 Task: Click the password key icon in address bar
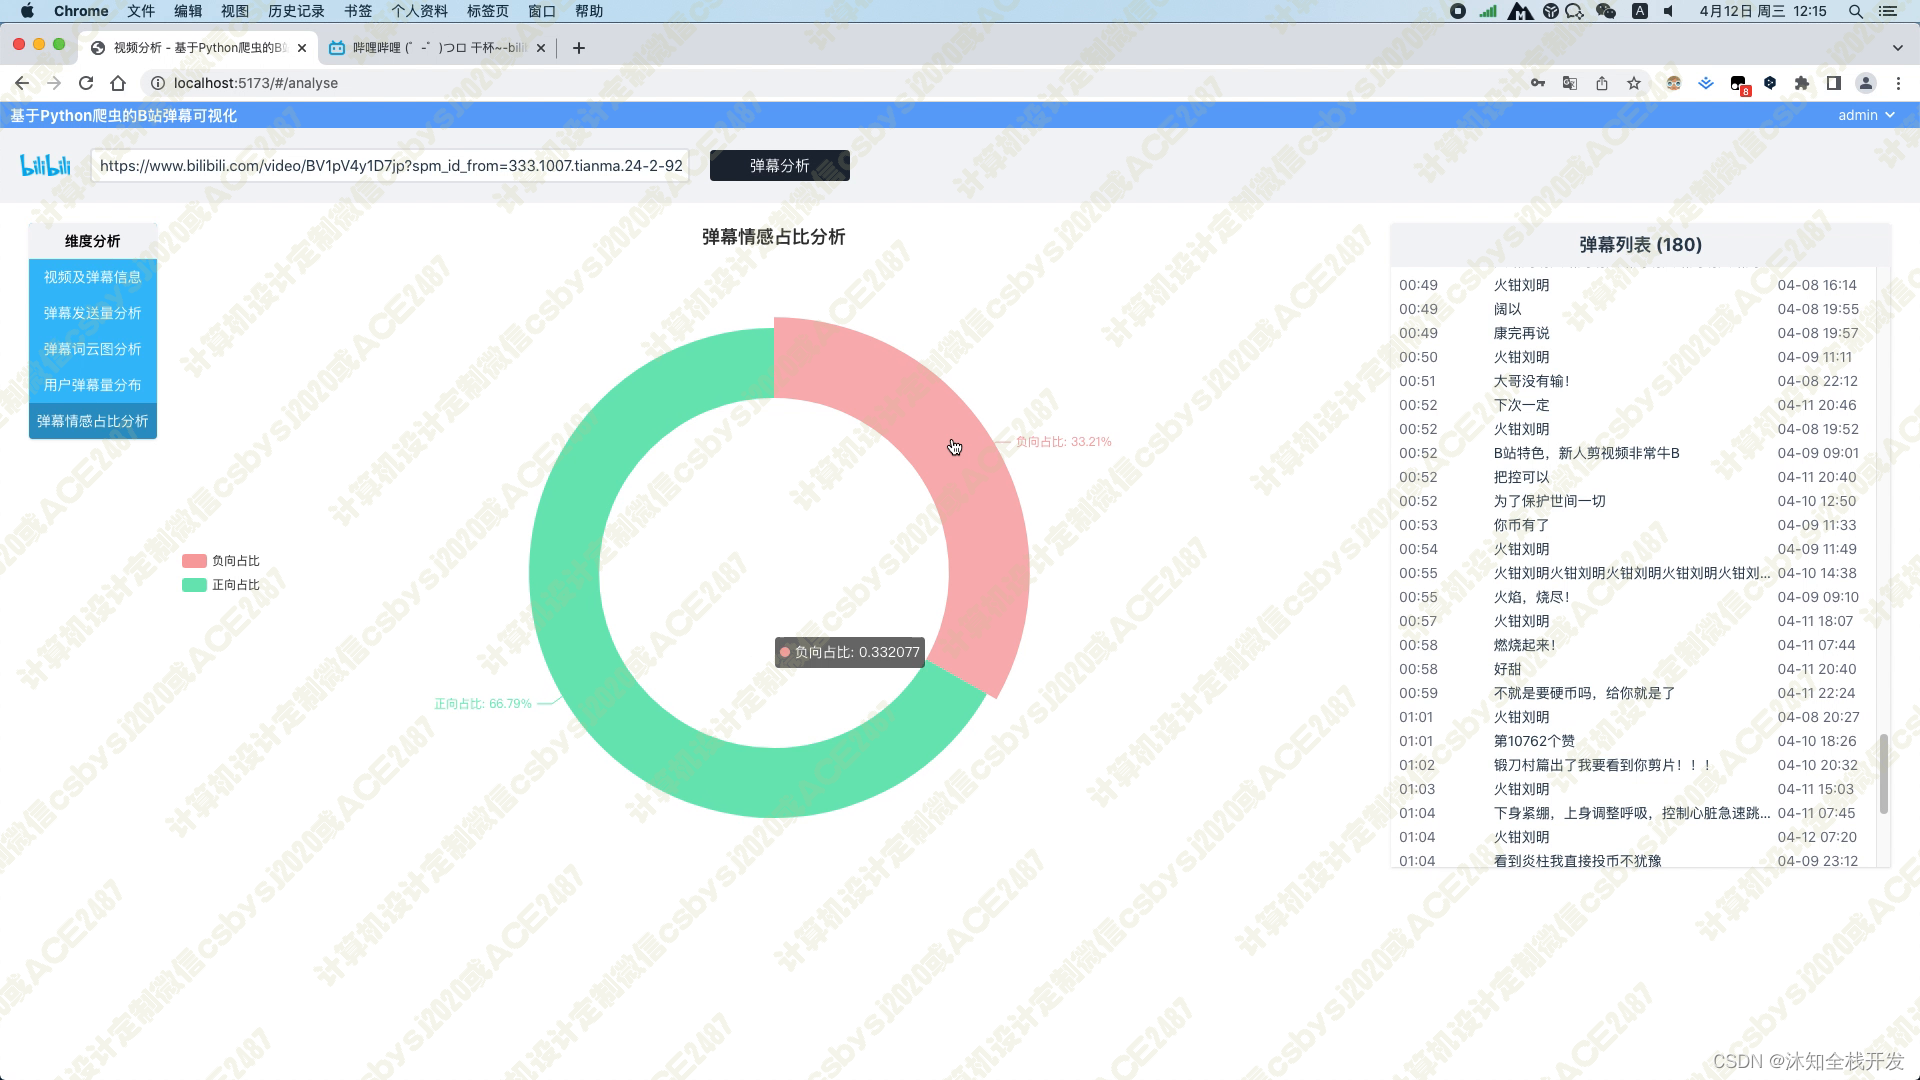point(1538,83)
